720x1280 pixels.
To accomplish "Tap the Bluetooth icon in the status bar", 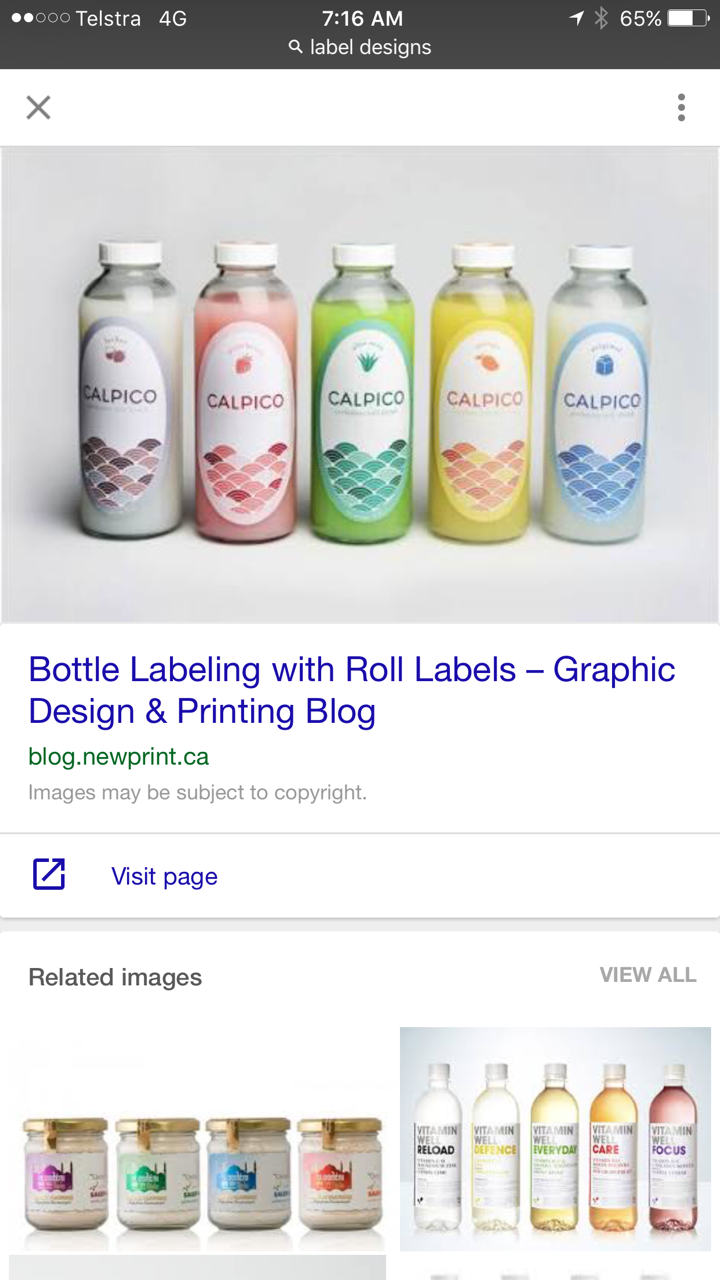I will 601,18.
